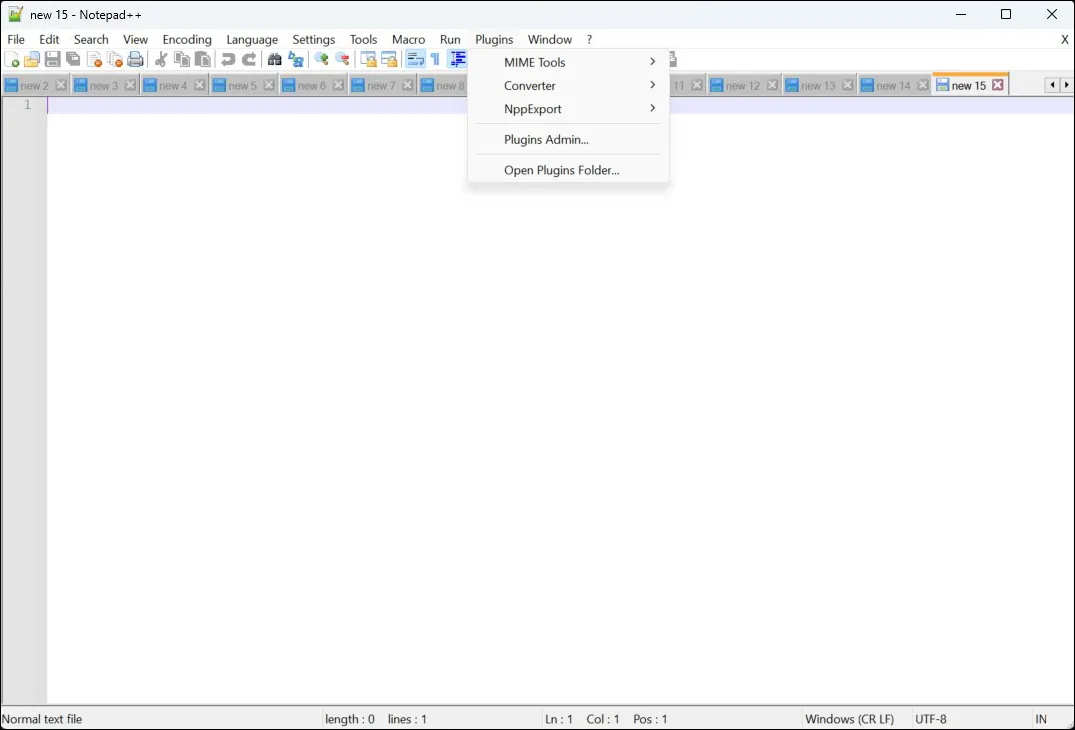Click the New file toolbar icon
This screenshot has width=1075, height=730.
[x=12, y=60]
